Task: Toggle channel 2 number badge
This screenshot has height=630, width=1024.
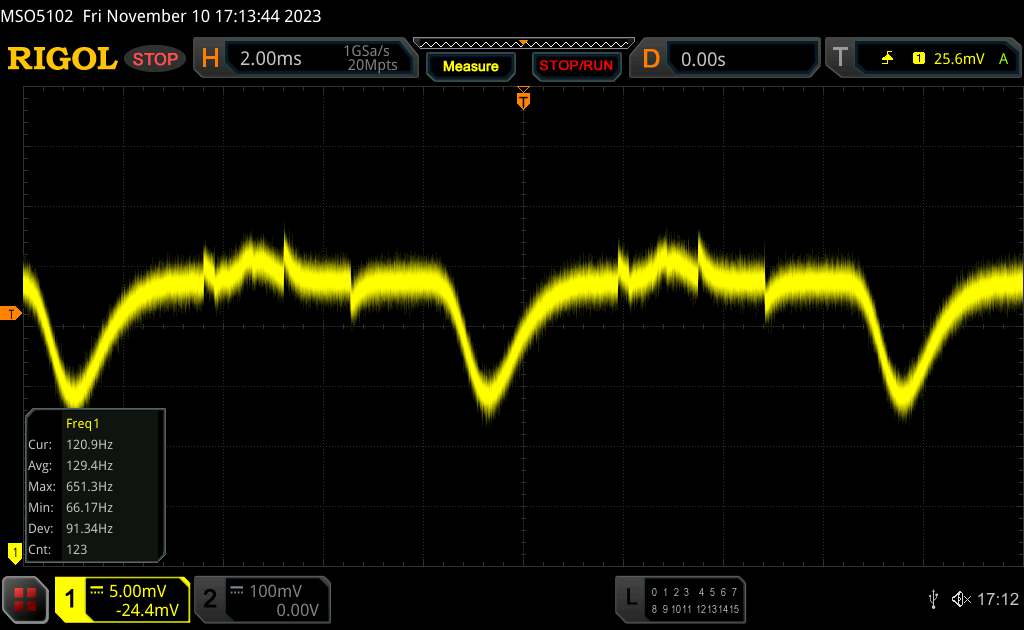Action: pyautogui.click(x=210, y=599)
